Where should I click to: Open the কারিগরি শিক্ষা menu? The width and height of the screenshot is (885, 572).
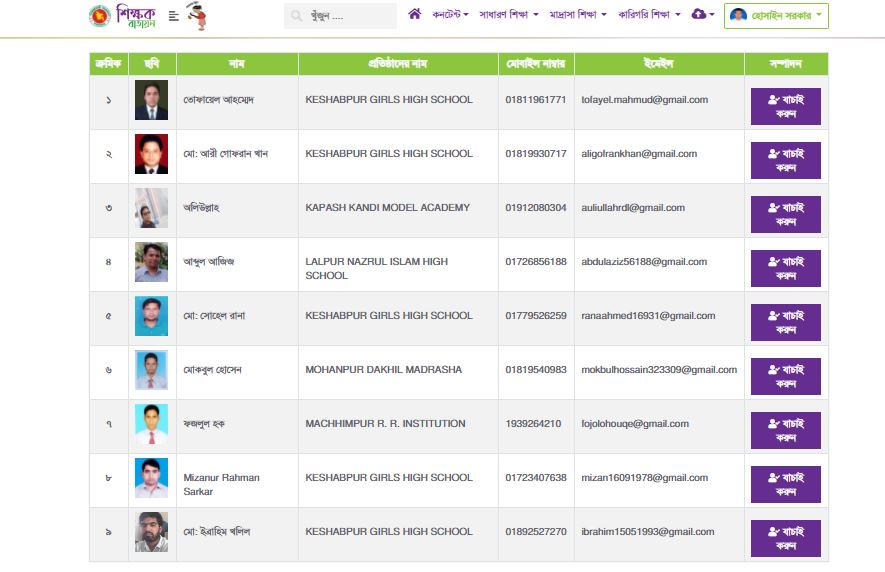click(649, 15)
